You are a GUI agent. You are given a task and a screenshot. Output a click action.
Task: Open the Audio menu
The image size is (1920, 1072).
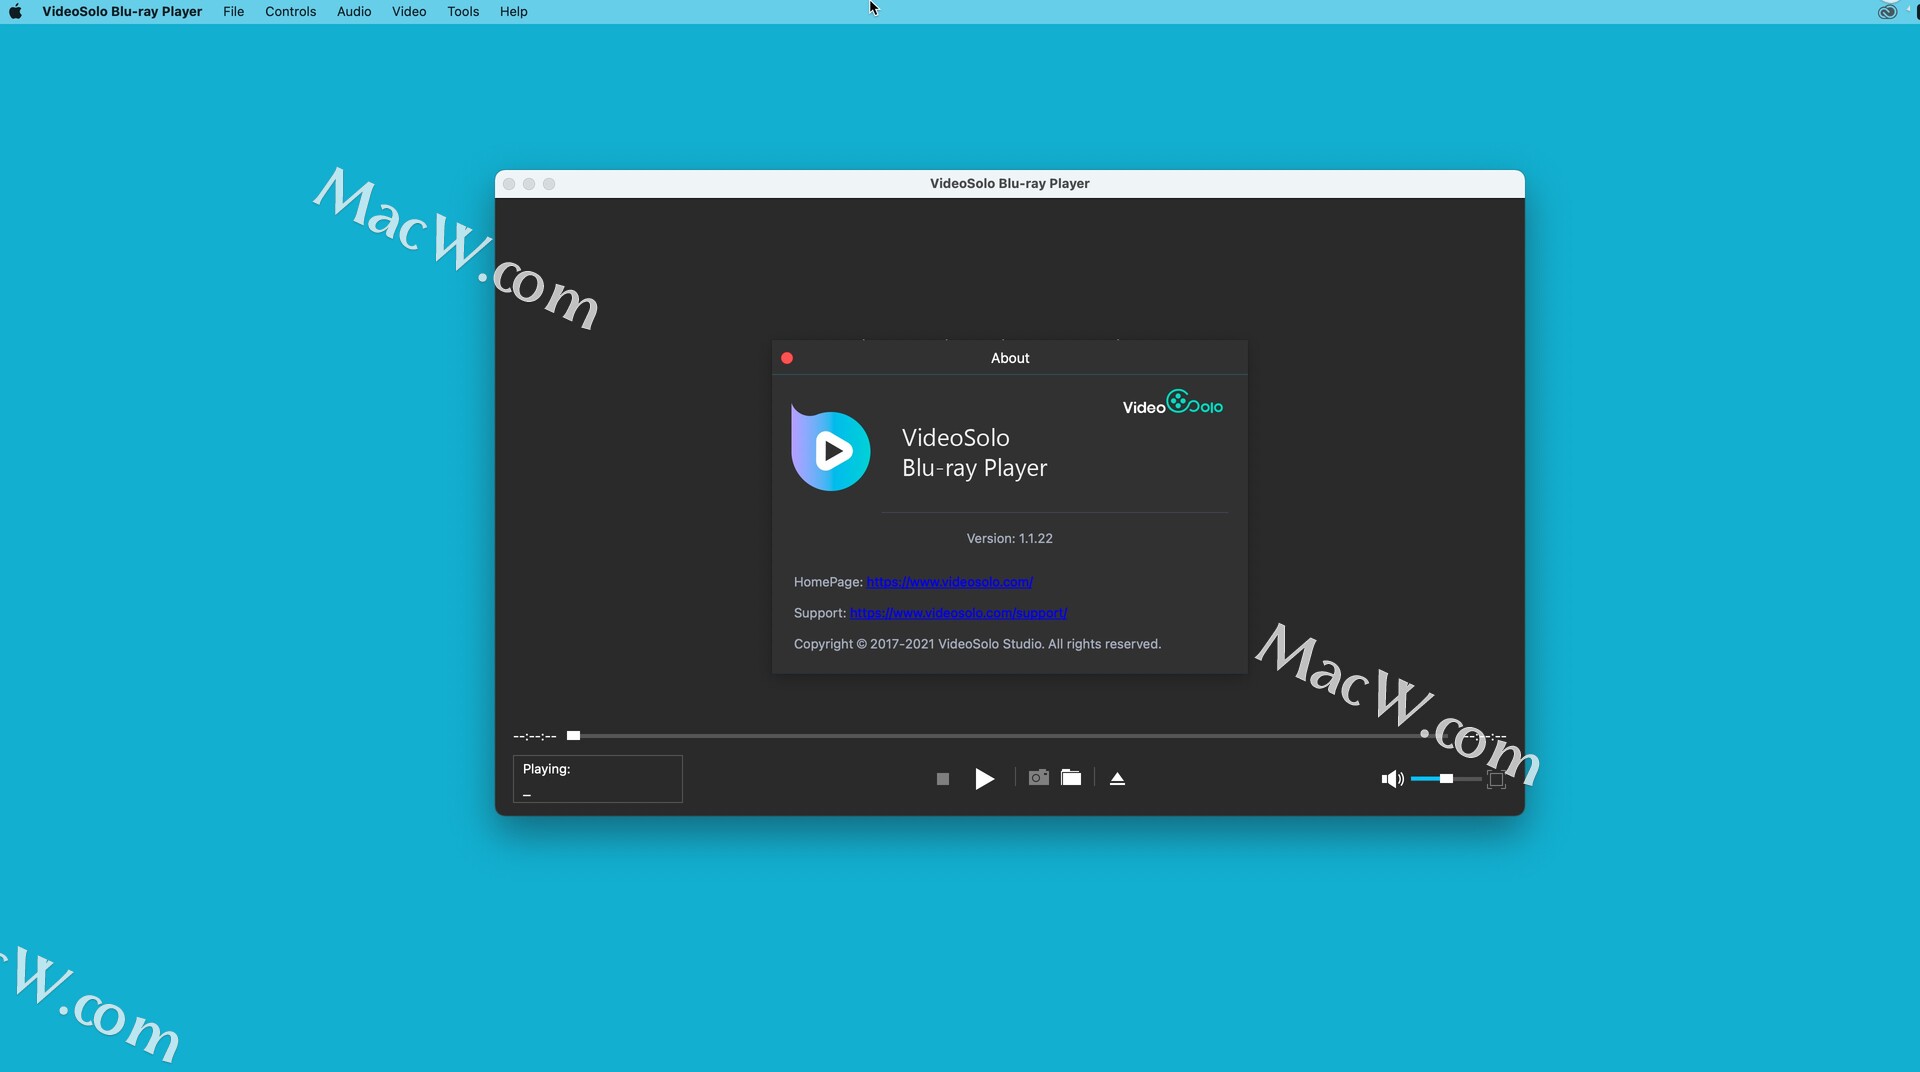click(x=354, y=12)
